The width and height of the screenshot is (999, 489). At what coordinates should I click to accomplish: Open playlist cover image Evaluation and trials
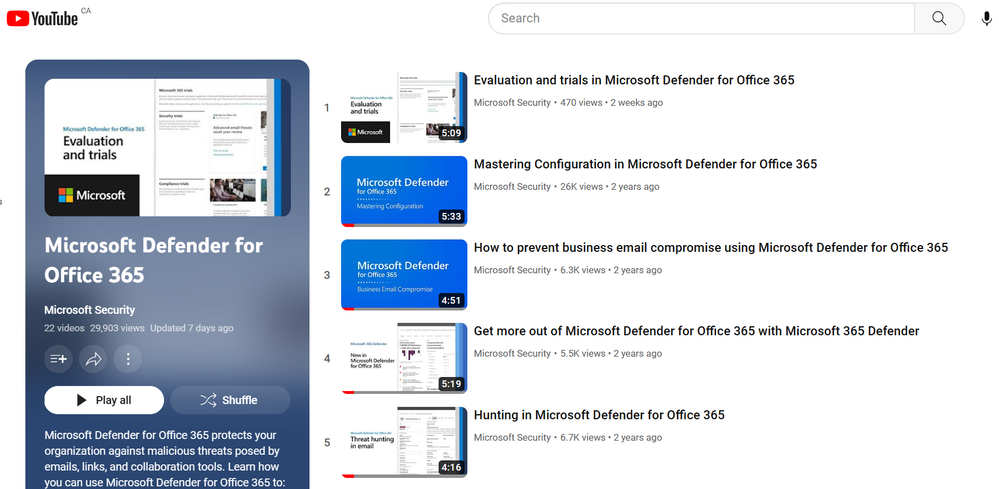pyautogui.click(x=168, y=148)
